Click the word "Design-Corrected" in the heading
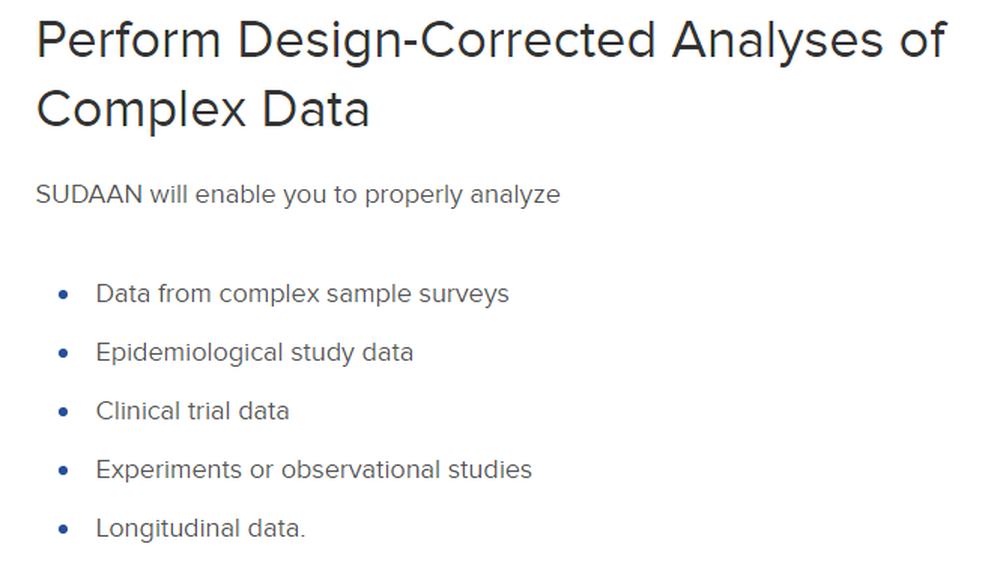Screen dimensions: 1000x577 pyautogui.click(x=447, y=42)
